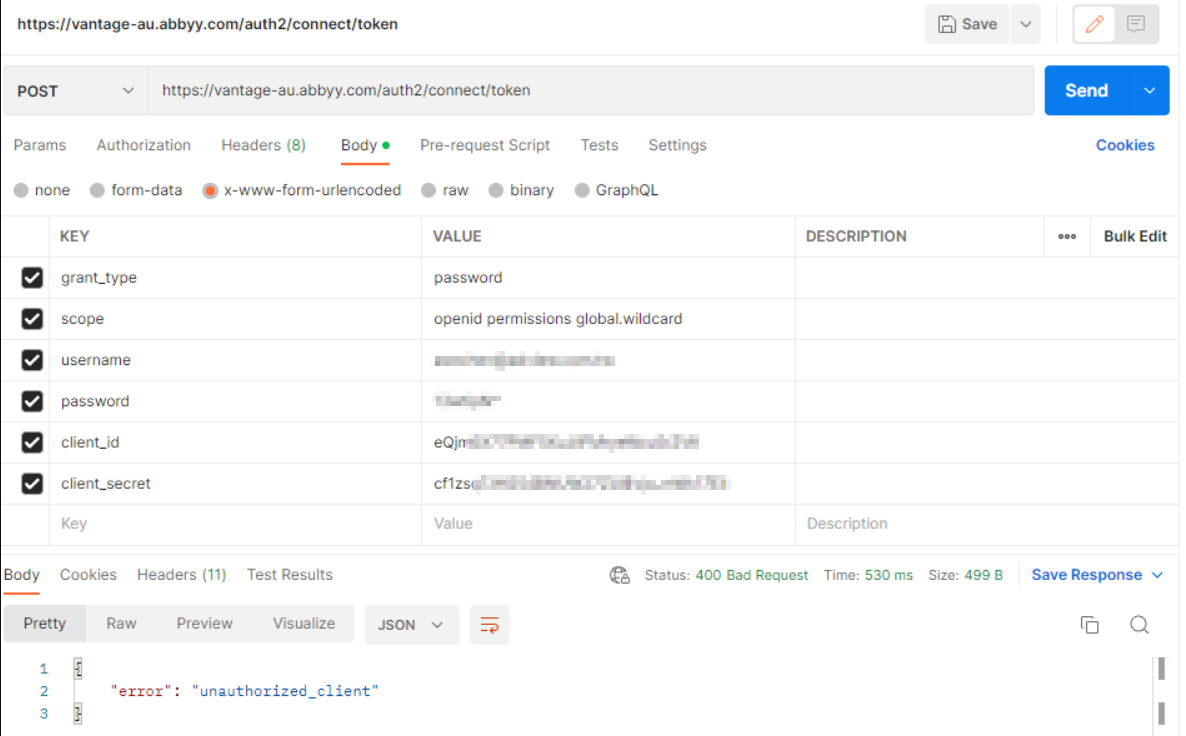Click the network globe icon
Viewport: 1186px width, 736px height.
coord(619,576)
